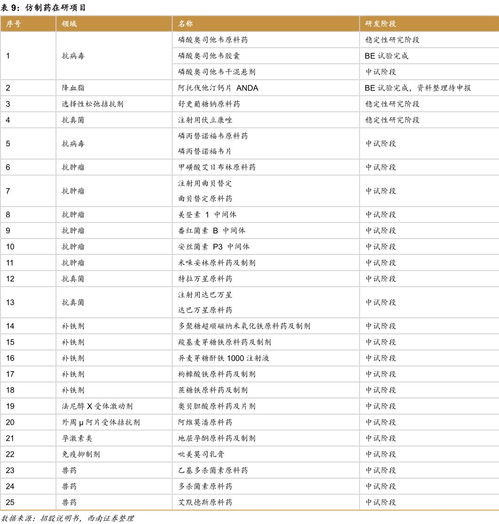Click the 数据来源 footer note
The width and height of the screenshot is (499, 524).
pos(67,518)
